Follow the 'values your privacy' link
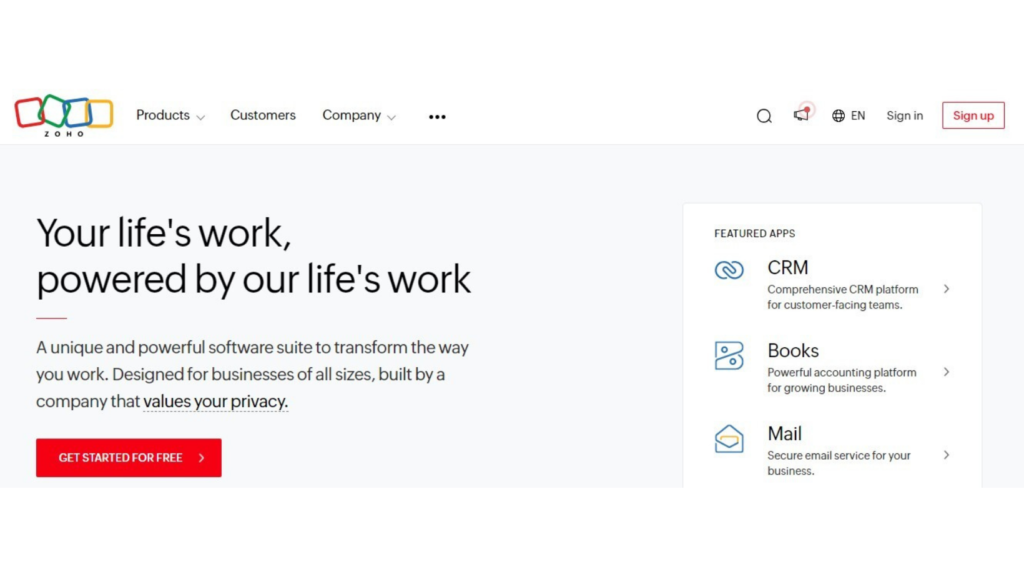 pyautogui.click(x=215, y=402)
